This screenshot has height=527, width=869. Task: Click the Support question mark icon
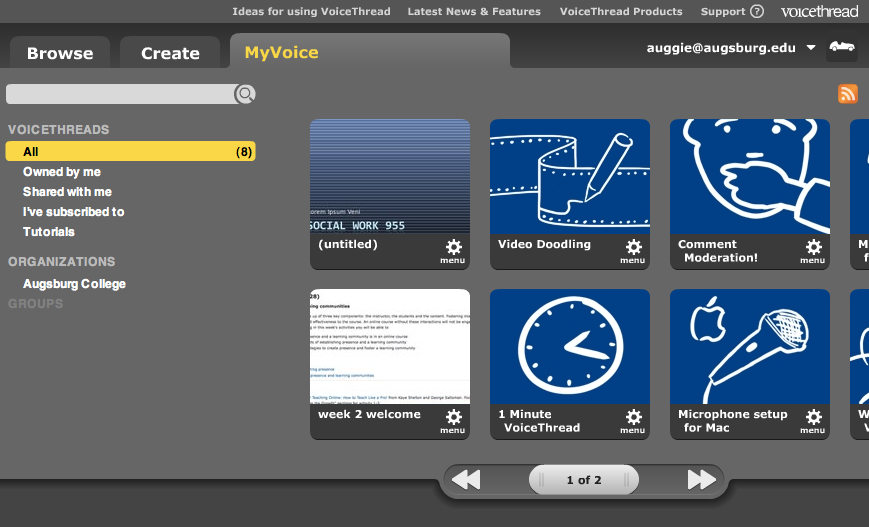[x=756, y=11]
